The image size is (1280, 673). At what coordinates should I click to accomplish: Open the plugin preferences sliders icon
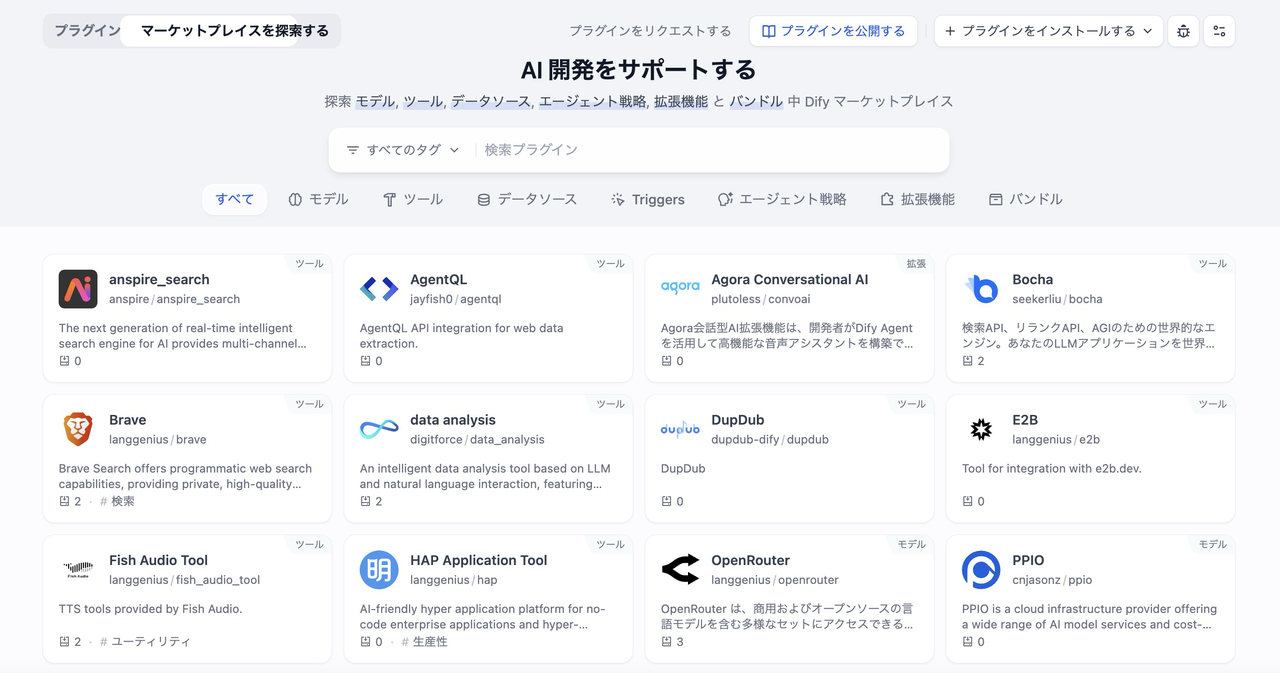pyautogui.click(x=1219, y=31)
